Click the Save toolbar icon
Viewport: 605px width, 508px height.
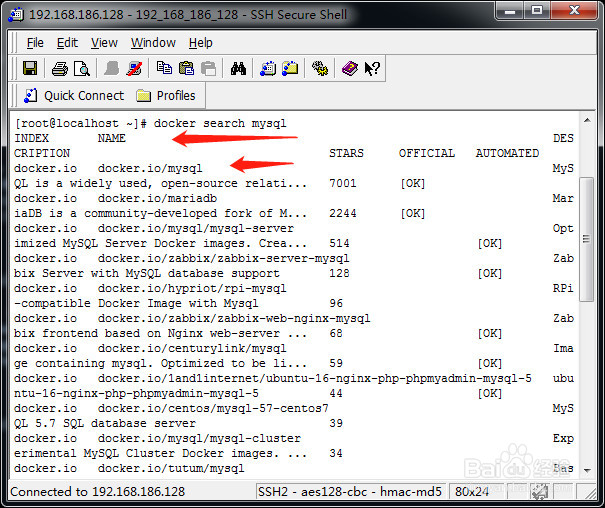coord(30,69)
